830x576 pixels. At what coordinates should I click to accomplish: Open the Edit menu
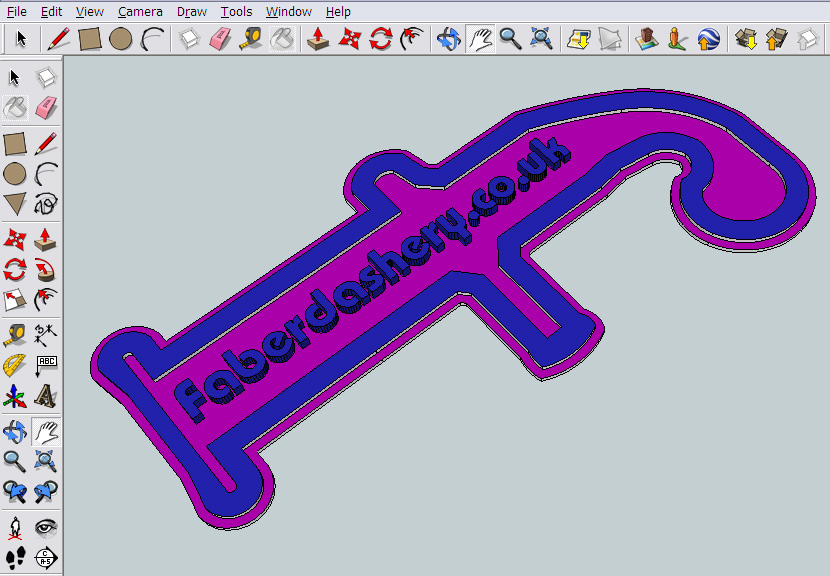coord(51,12)
